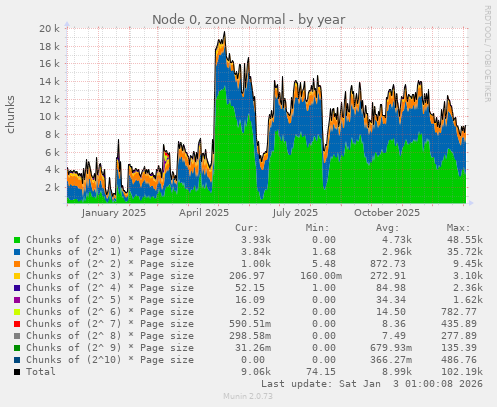Click the minimum value 5.48
Image resolution: width=497 pixels, height=407 pixels.
324,264
